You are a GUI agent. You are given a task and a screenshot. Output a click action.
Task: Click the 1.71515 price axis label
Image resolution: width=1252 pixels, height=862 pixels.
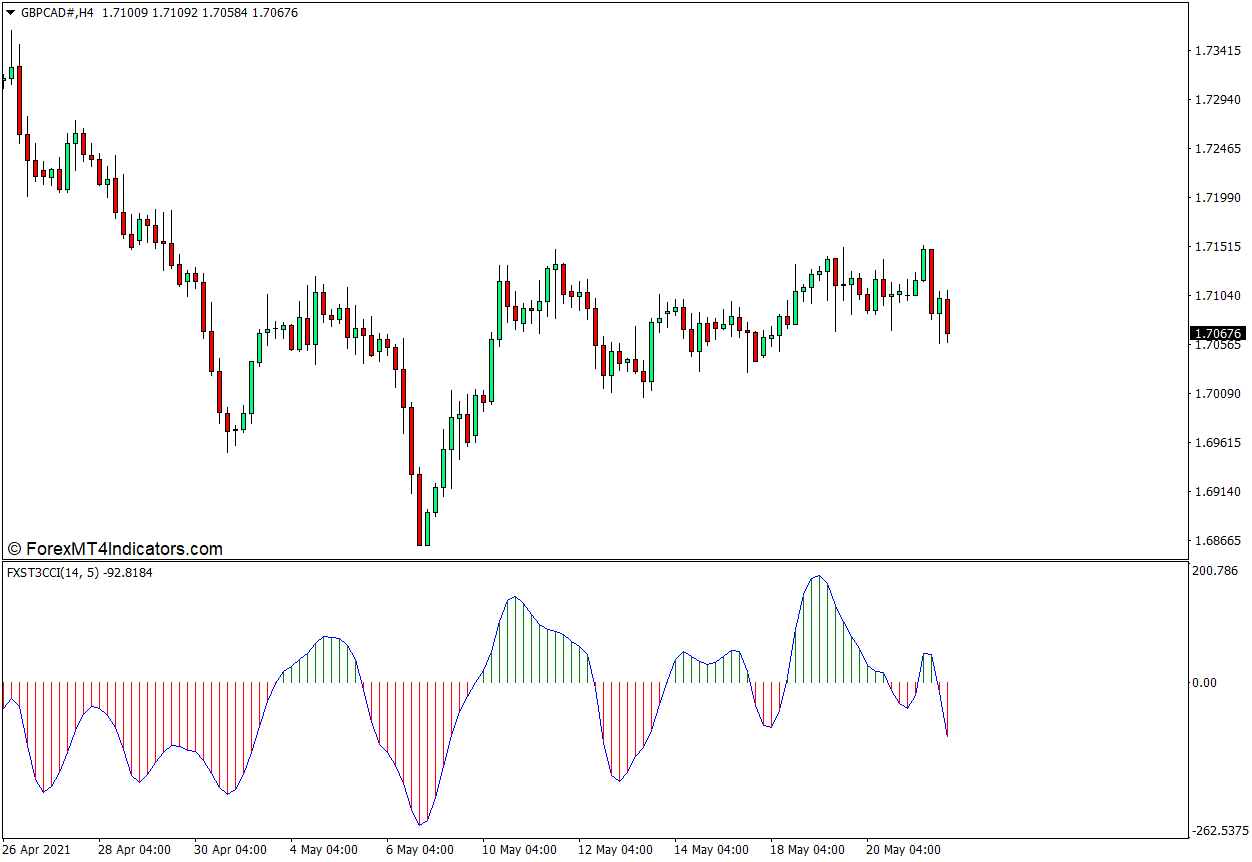(1217, 246)
